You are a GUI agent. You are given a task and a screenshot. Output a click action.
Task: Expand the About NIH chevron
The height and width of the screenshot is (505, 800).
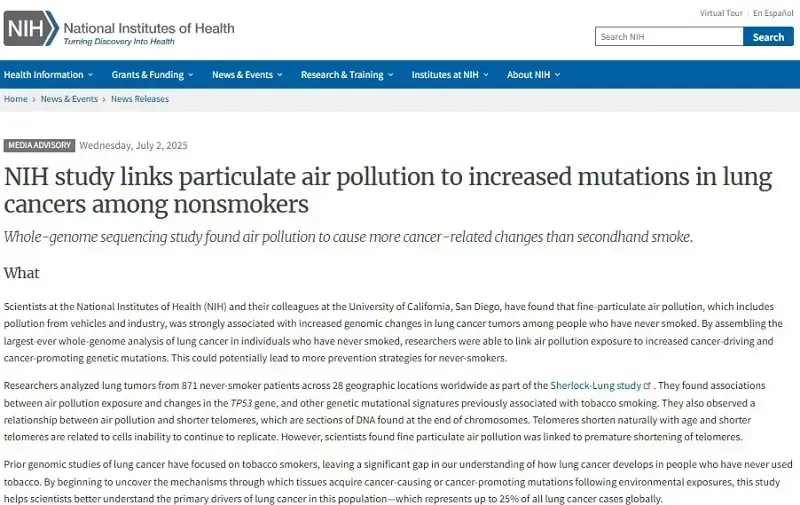557,74
